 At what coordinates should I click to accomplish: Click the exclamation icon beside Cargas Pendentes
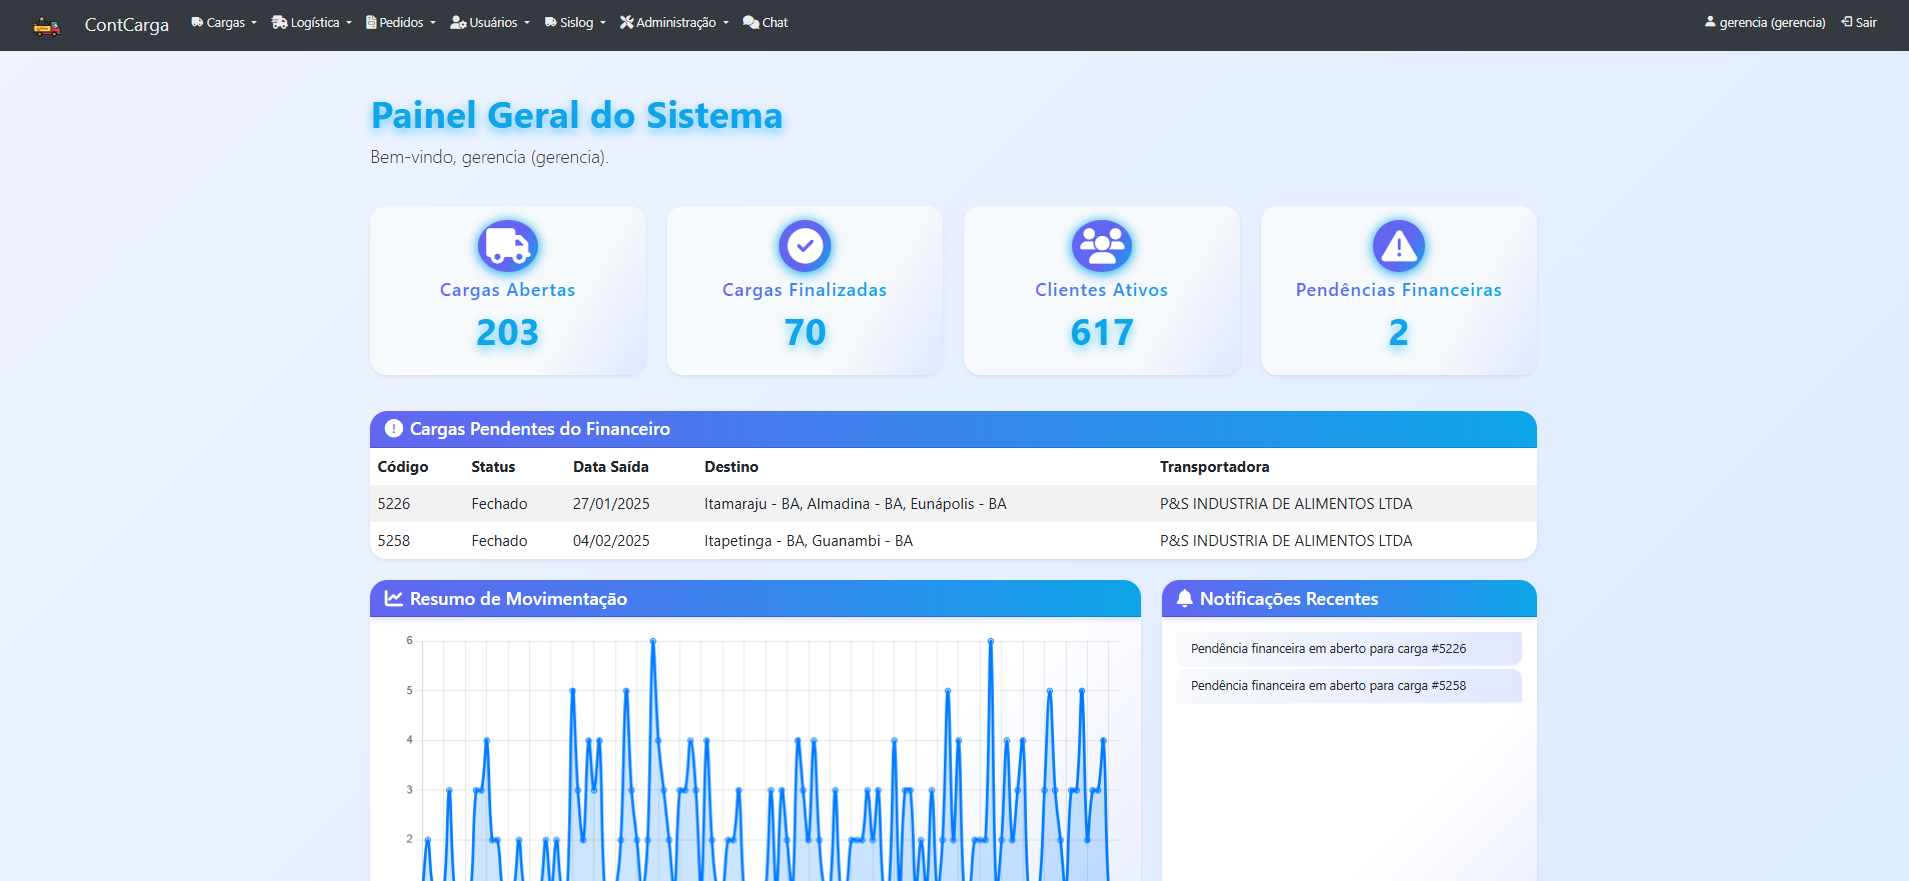tap(394, 428)
